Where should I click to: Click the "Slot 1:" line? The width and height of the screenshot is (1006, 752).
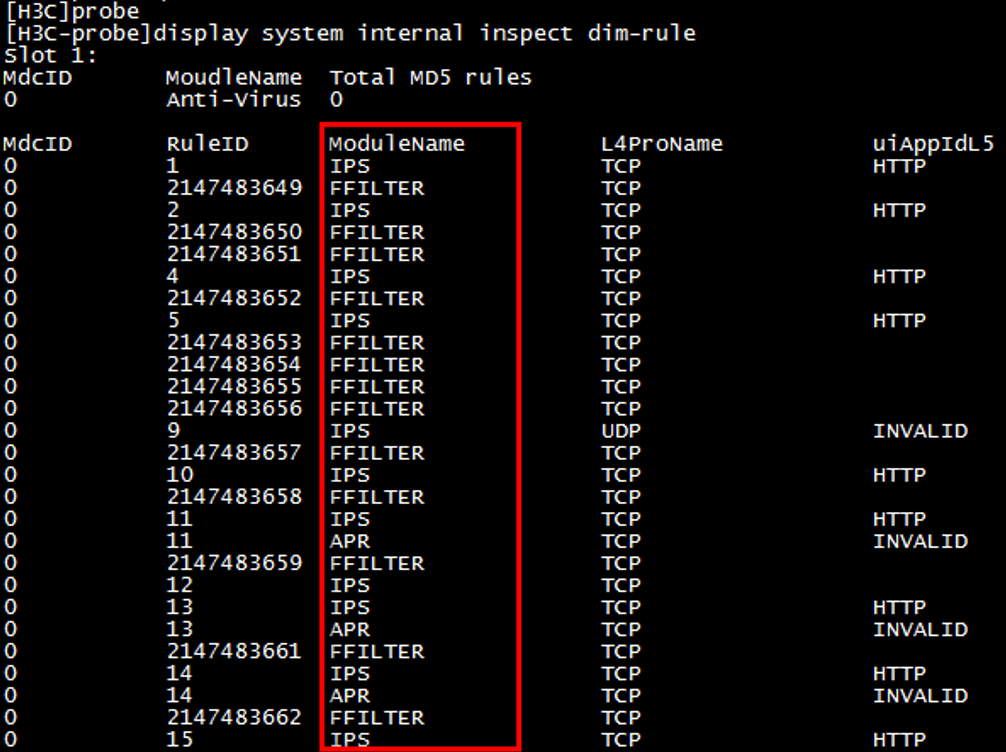coord(50,56)
